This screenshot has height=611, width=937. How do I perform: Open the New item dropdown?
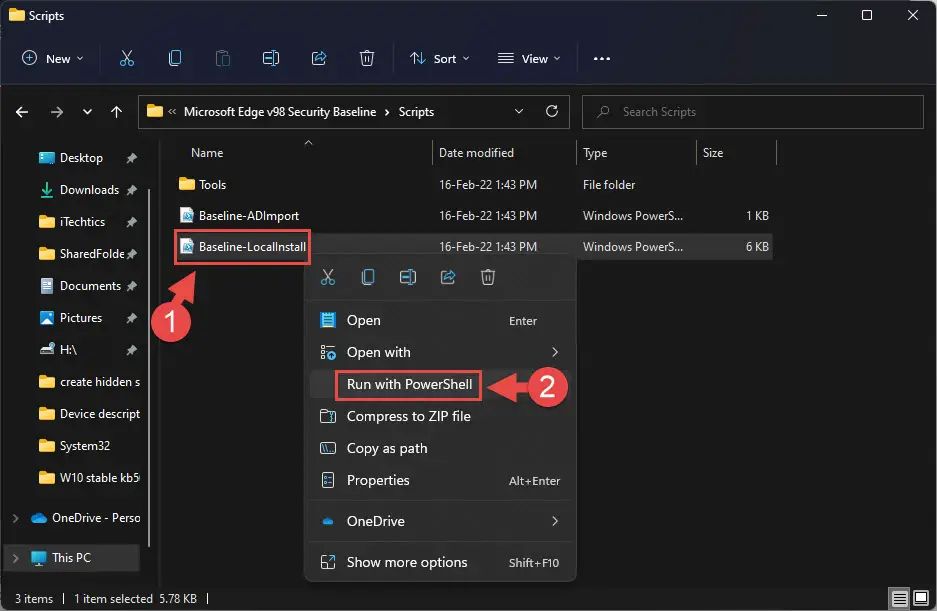pos(53,59)
